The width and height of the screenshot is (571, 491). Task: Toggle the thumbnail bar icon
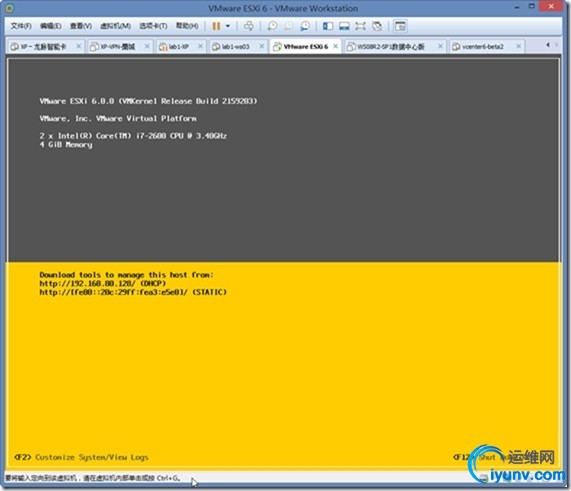[344, 26]
